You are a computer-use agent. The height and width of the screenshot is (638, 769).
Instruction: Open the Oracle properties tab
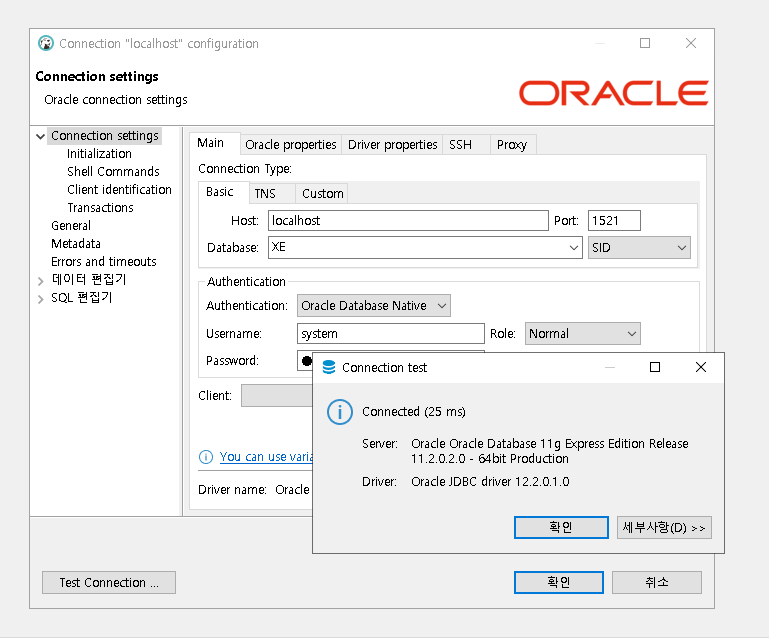291,145
